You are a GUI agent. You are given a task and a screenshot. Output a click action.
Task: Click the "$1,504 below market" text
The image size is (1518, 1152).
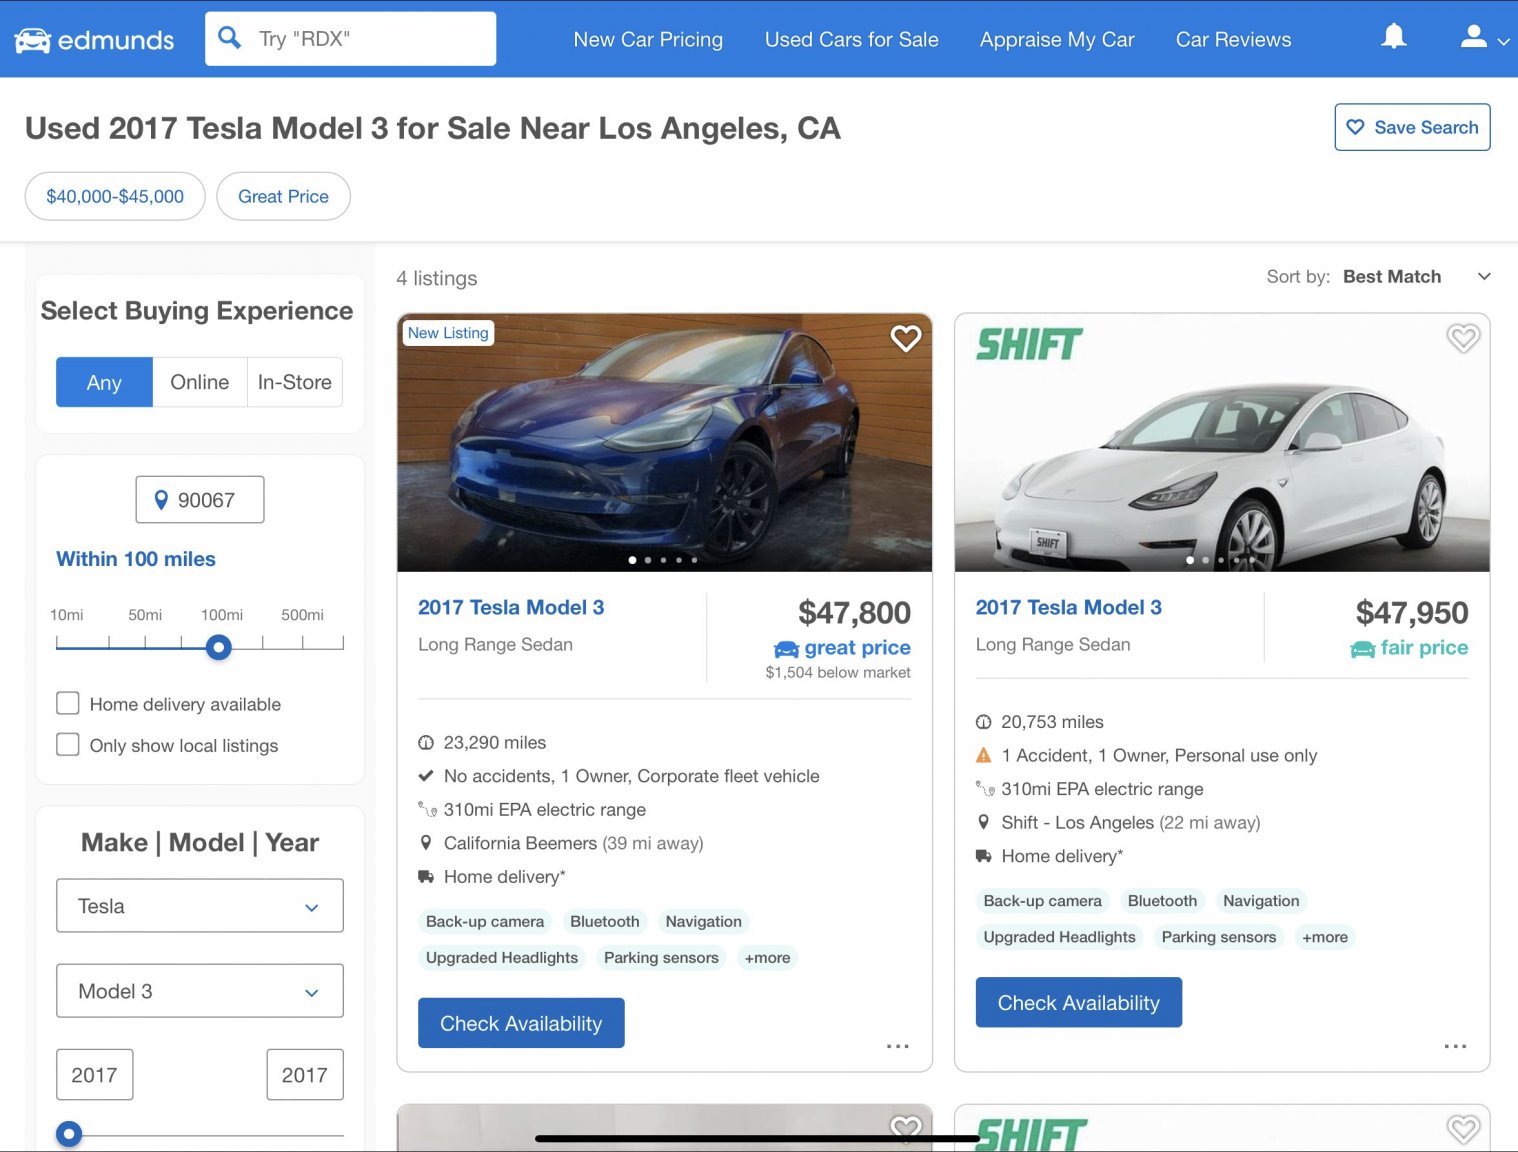tap(838, 673)
